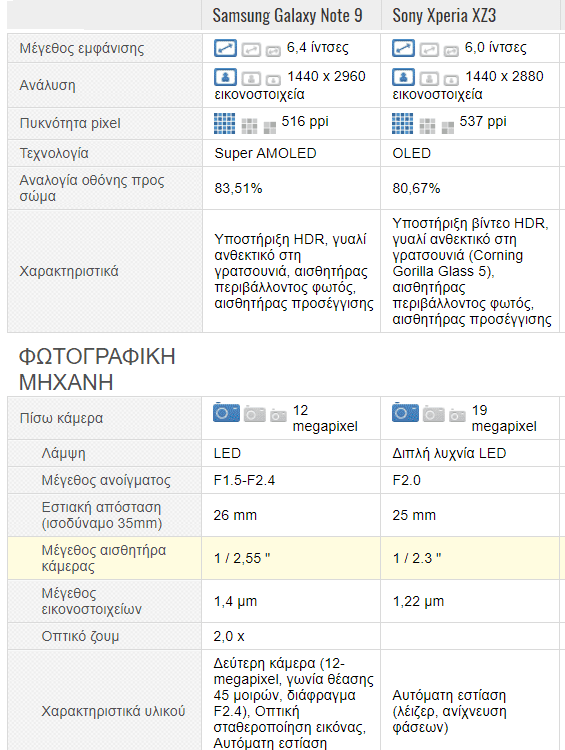Click the blue pixel-grid icon beside 537 ppi
This screenshot has height=750, width=565.
click(402, 123)
